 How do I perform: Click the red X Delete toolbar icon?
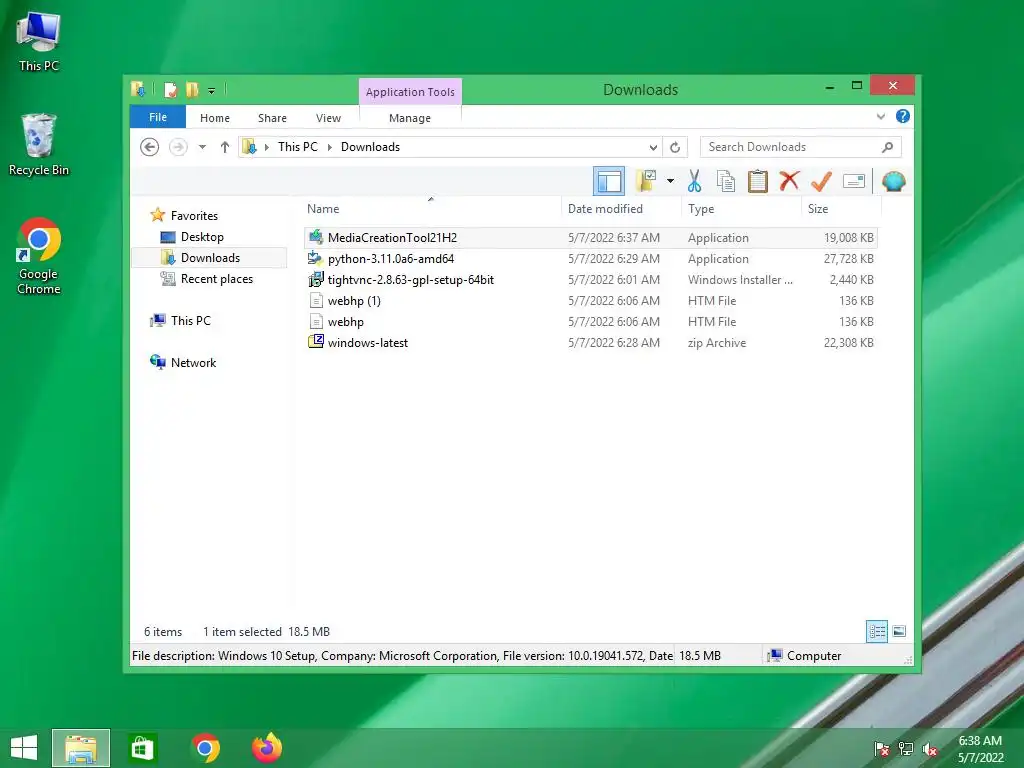click(x=789, y=180)
